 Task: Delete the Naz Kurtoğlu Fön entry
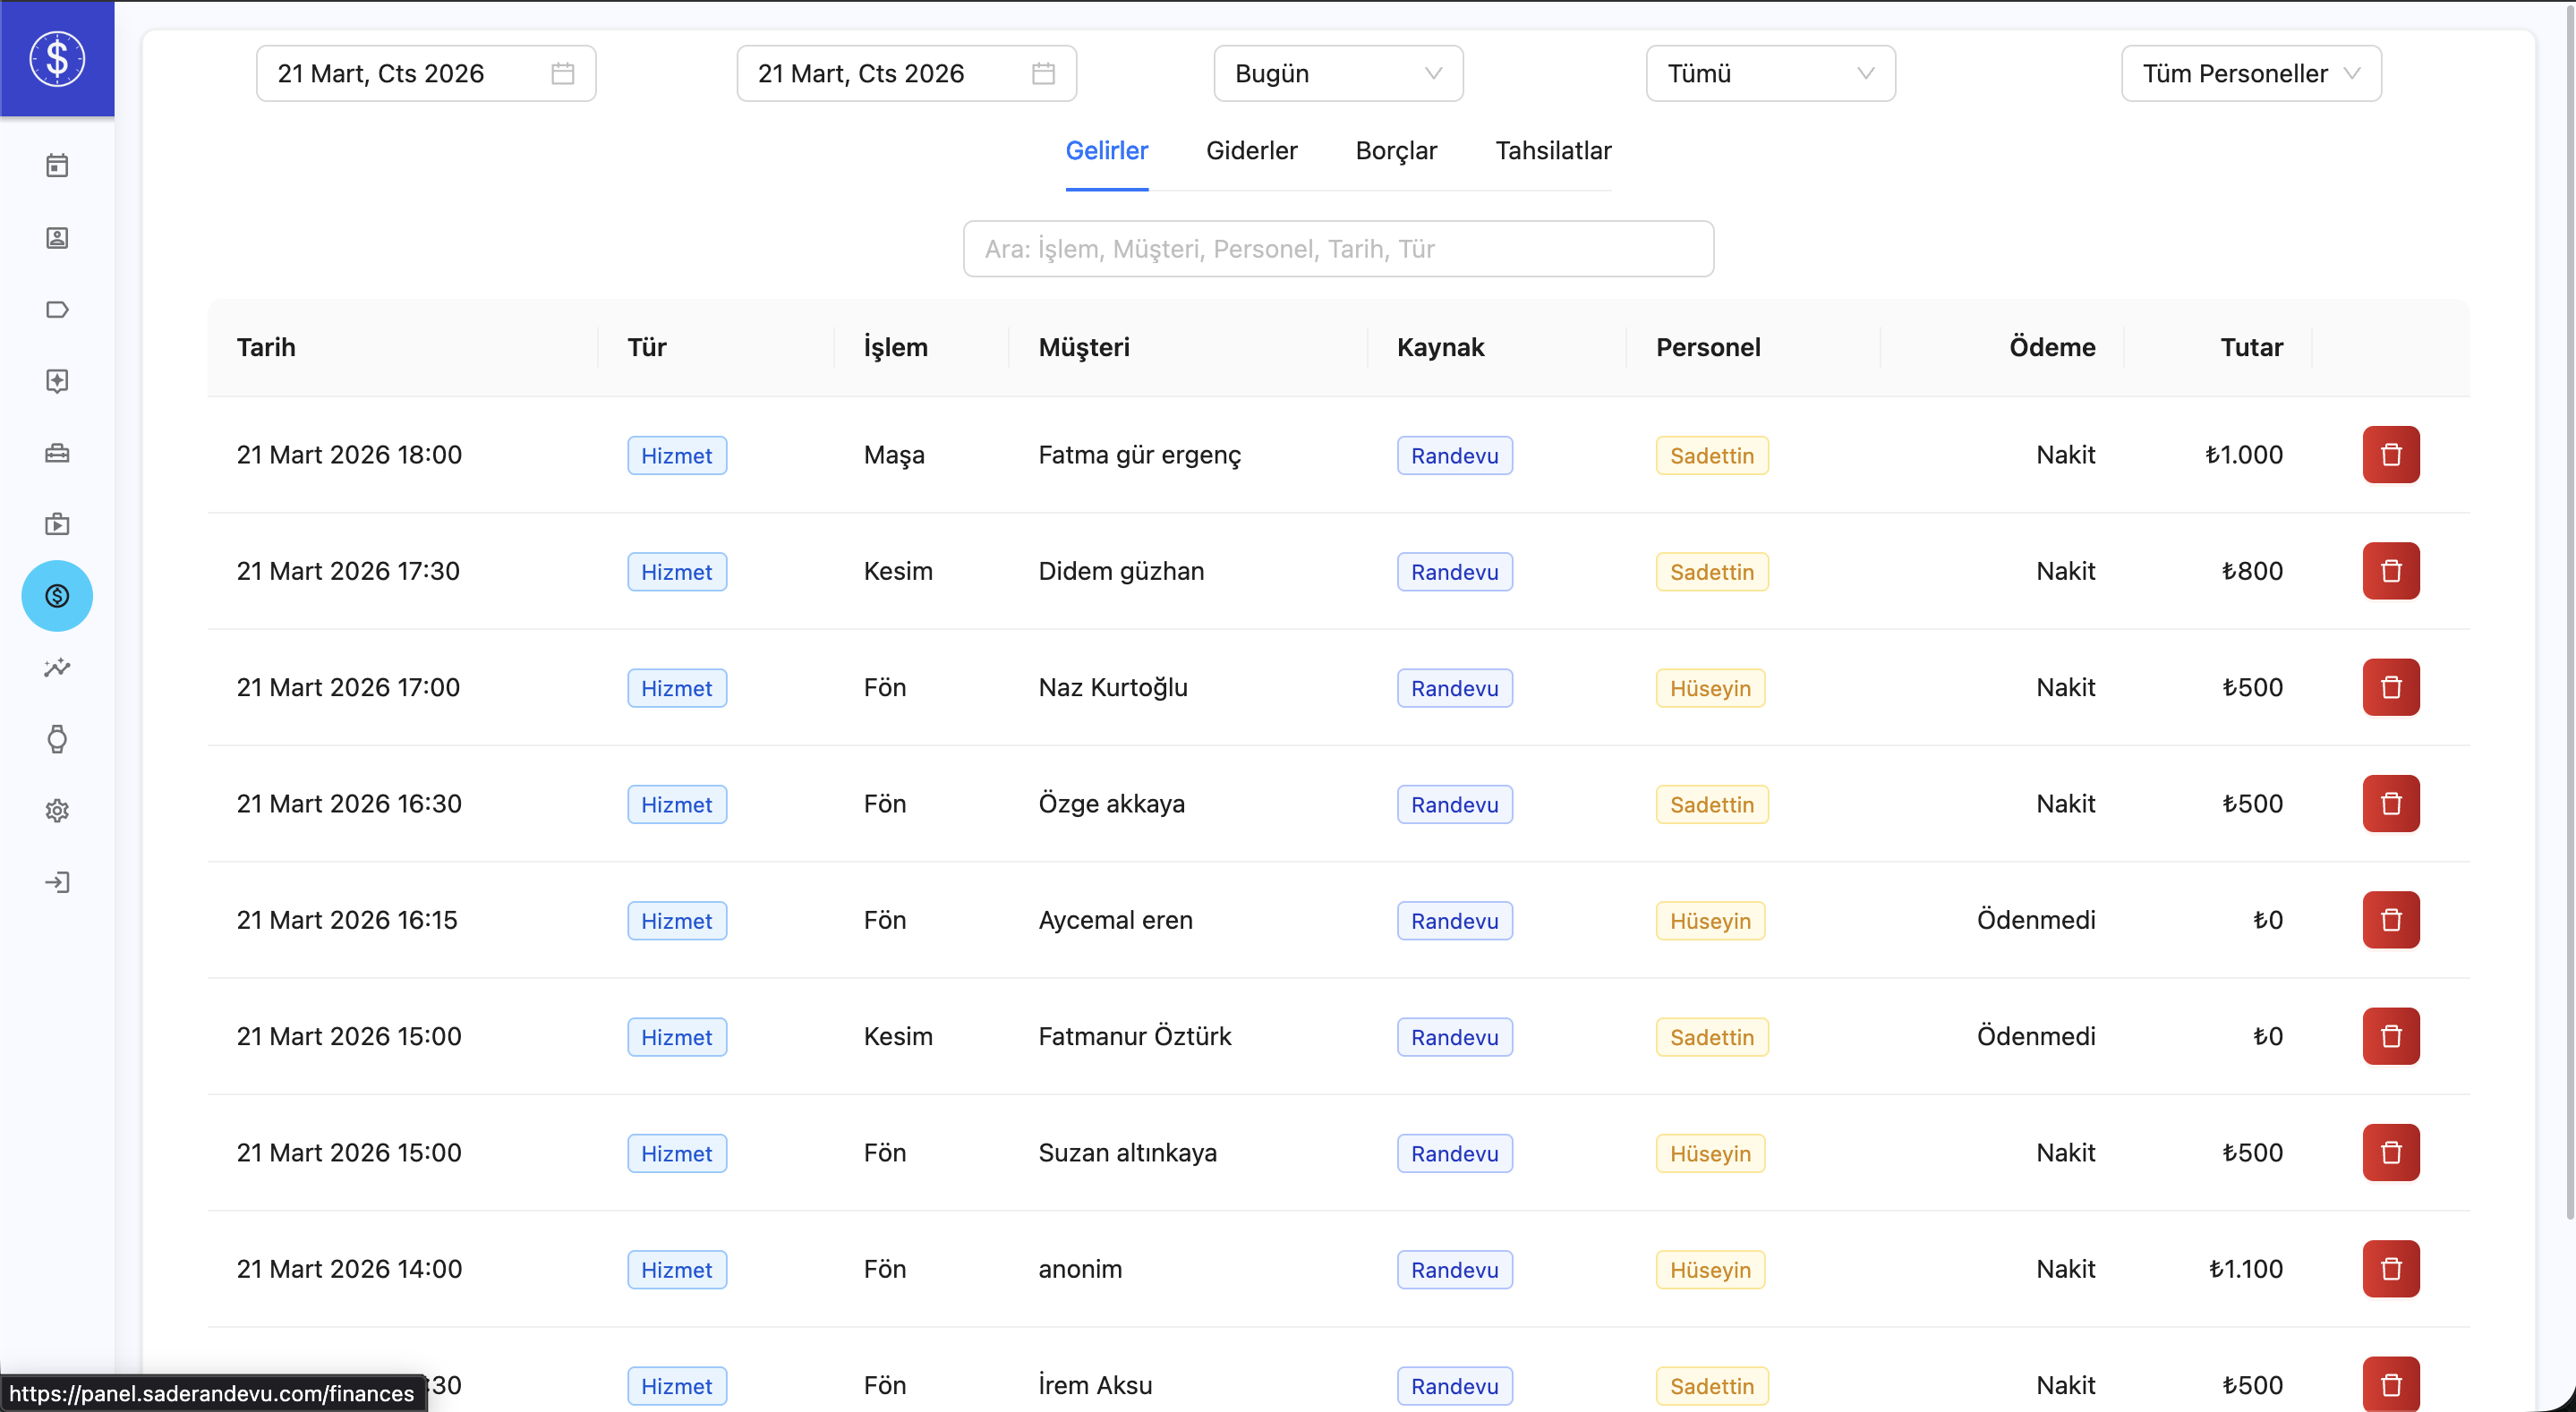tap(2390, 688)
